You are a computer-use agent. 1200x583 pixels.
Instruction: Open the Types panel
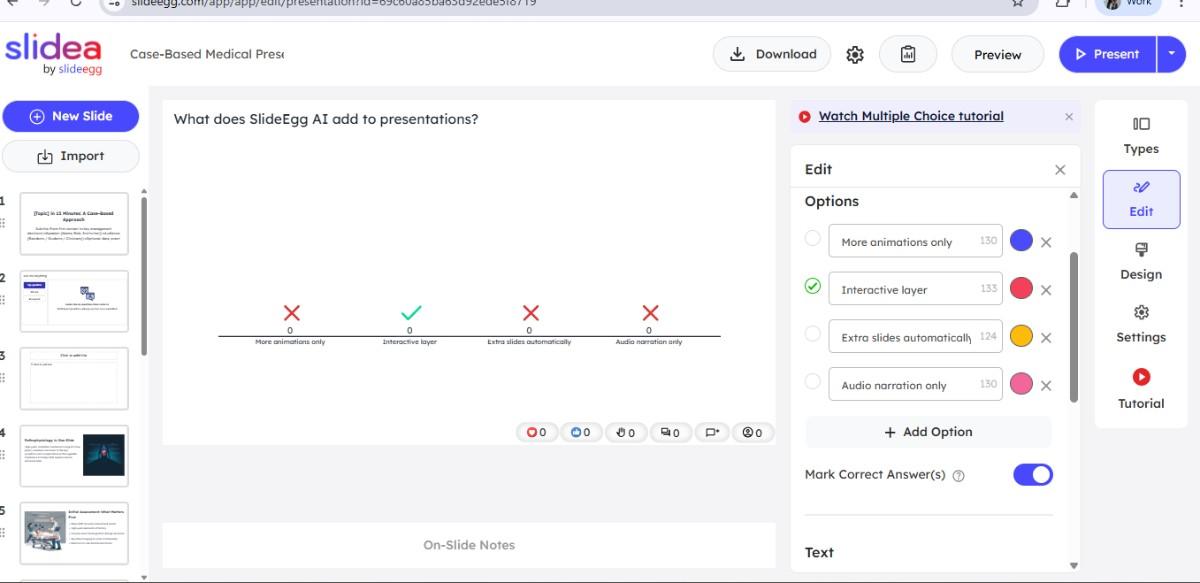1141,136
